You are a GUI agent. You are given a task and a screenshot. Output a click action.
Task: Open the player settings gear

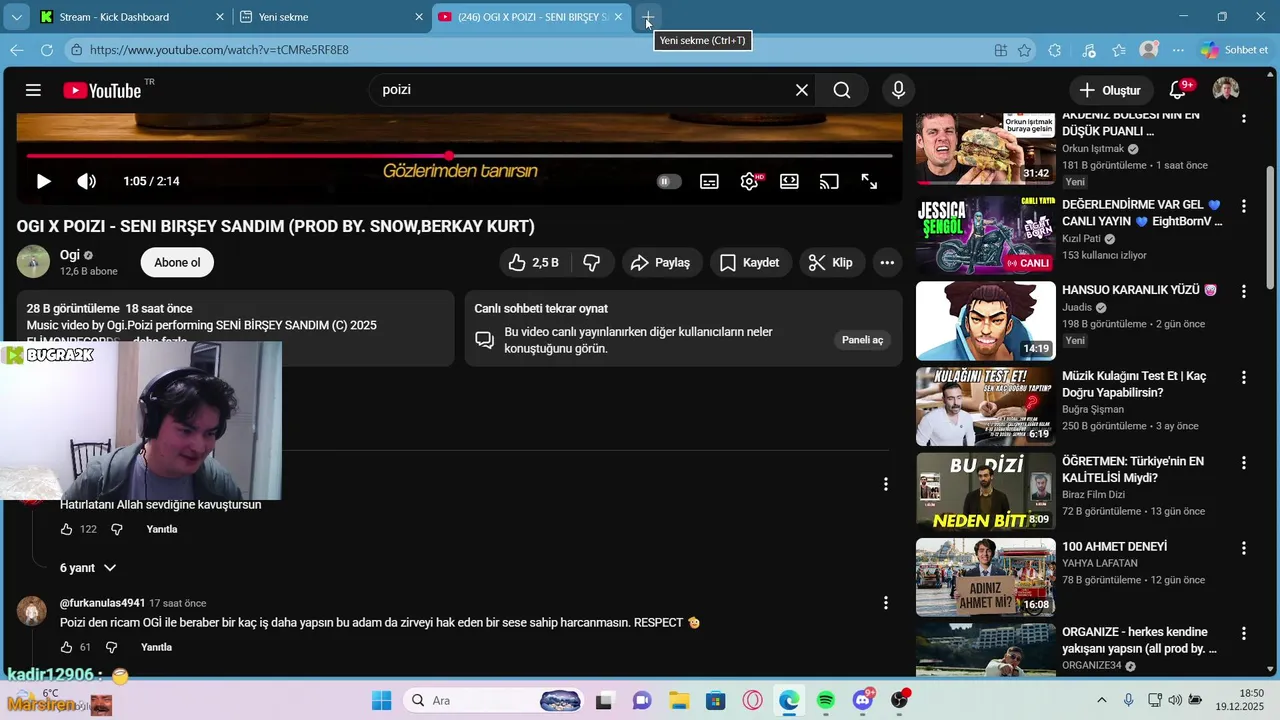[x=749, y=181]
